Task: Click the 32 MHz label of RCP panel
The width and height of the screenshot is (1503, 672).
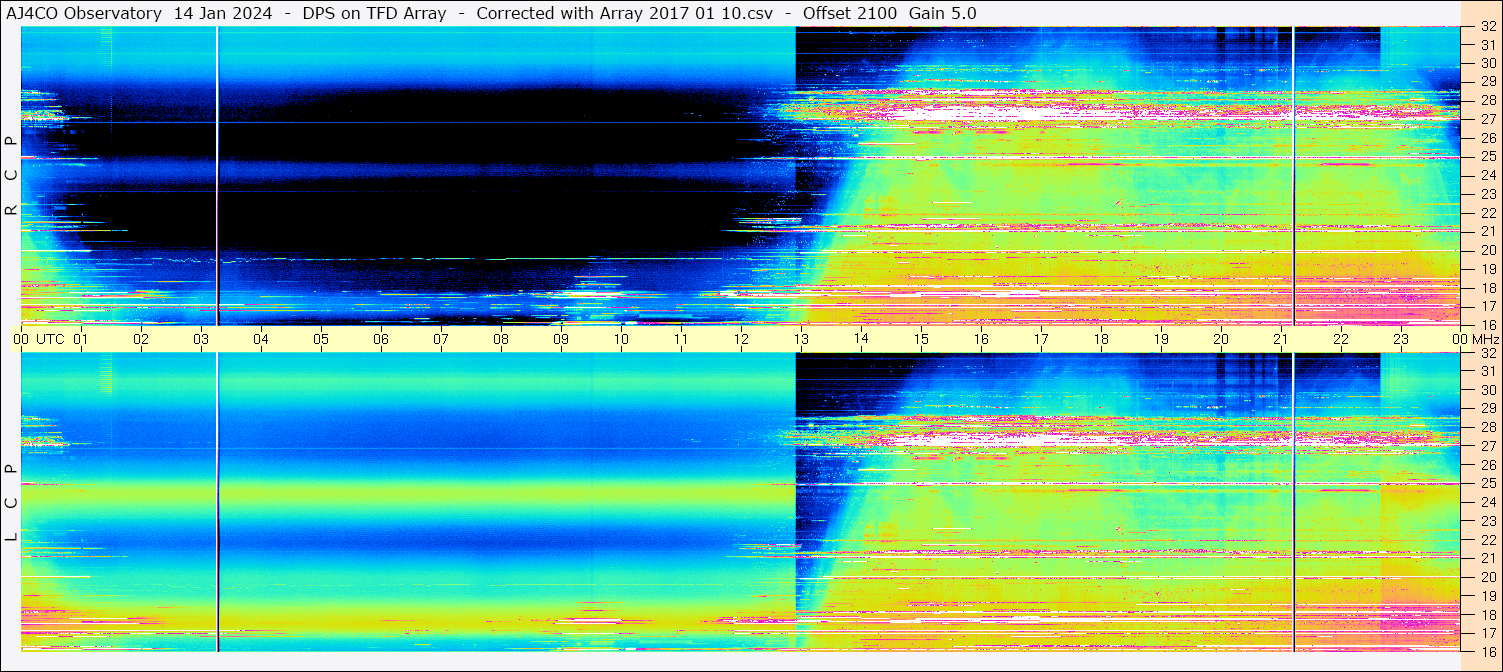Action: click(x=1488, y=27)
